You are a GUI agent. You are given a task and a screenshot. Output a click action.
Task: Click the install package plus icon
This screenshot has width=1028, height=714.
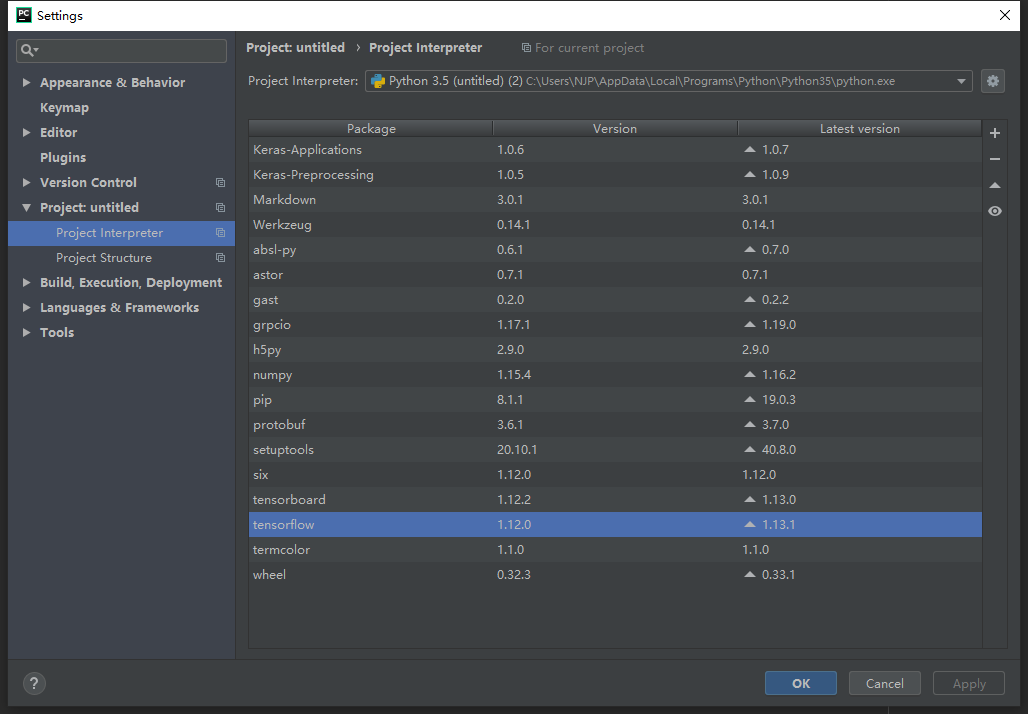tap(995, 133)
